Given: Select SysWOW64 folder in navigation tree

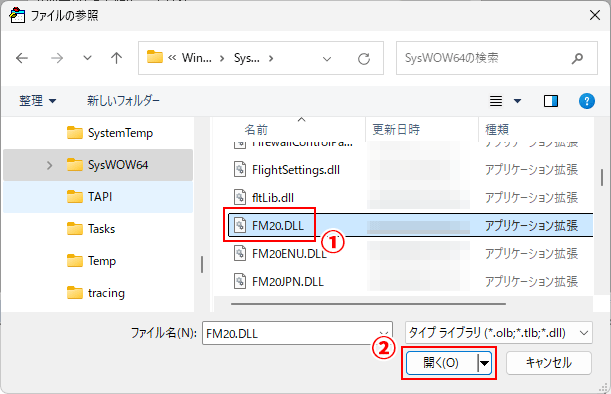Looking at the screenshot, I should click(x=98, y=165).
